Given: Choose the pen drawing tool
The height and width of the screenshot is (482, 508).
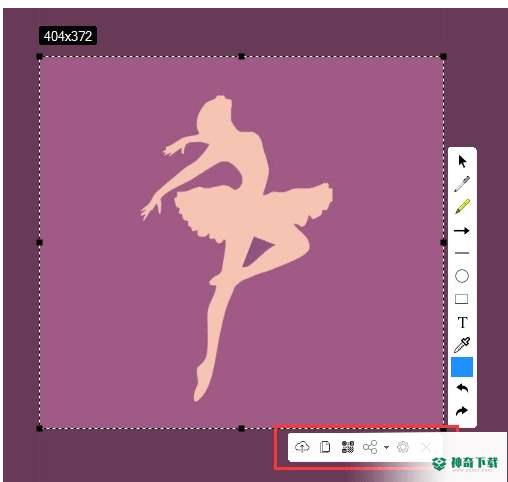Looking at the screenshot, I should (x=462, y=184).
